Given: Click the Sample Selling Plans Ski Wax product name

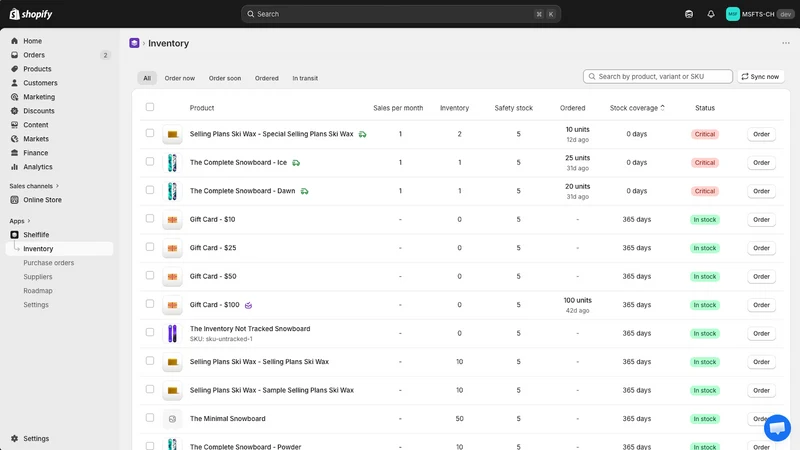Looking at the screenshot, I should pyautogui.click(x=271, y=390).
